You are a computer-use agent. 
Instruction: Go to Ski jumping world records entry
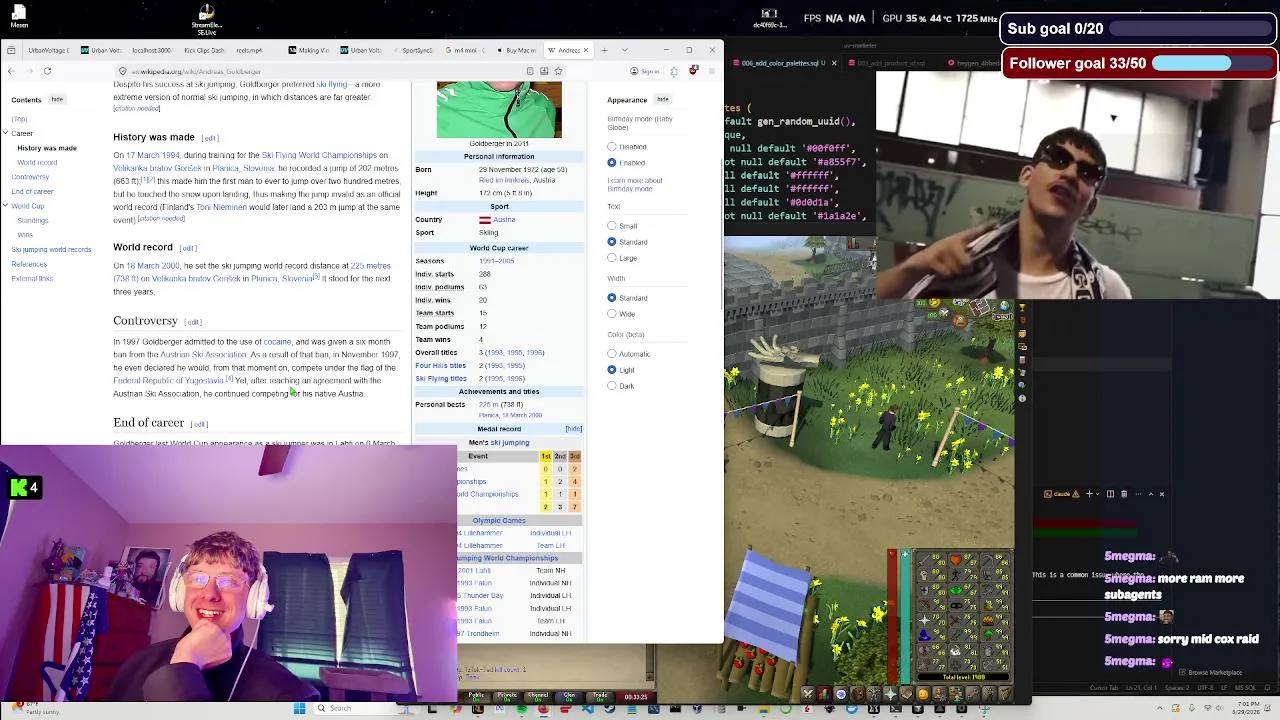(51, 250)
